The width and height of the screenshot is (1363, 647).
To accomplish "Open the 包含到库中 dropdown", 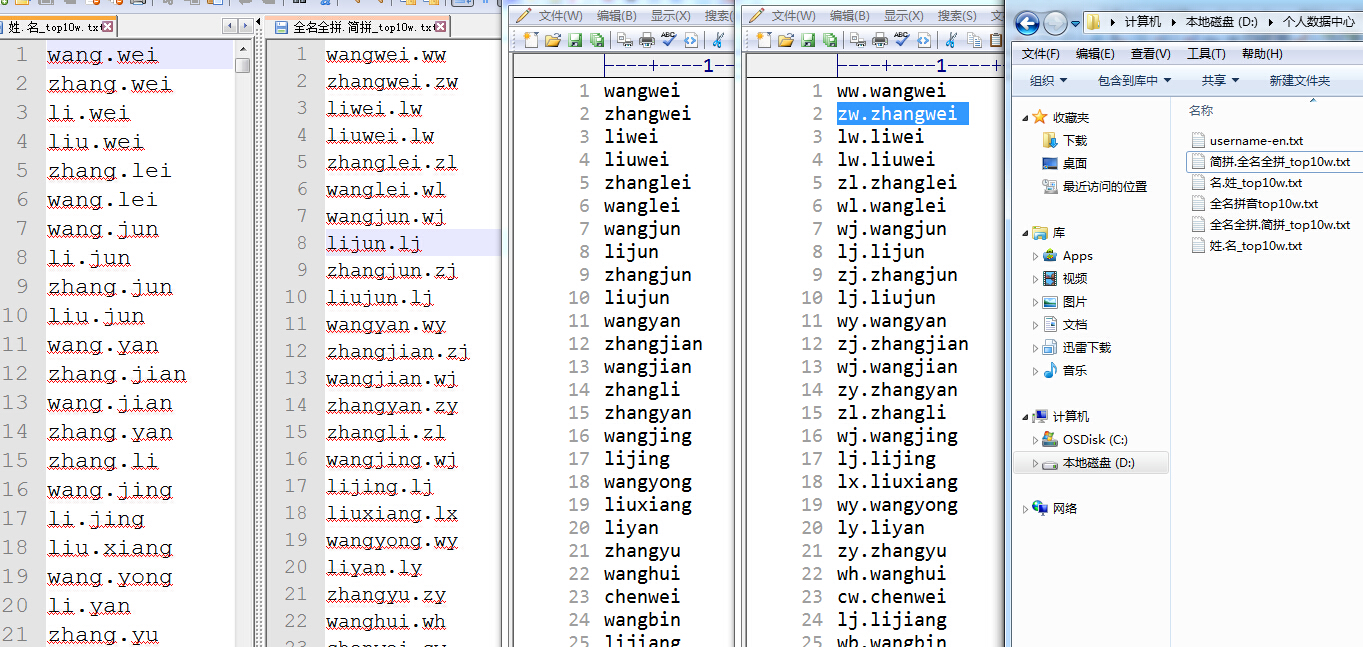I will tap(1134, 80).
